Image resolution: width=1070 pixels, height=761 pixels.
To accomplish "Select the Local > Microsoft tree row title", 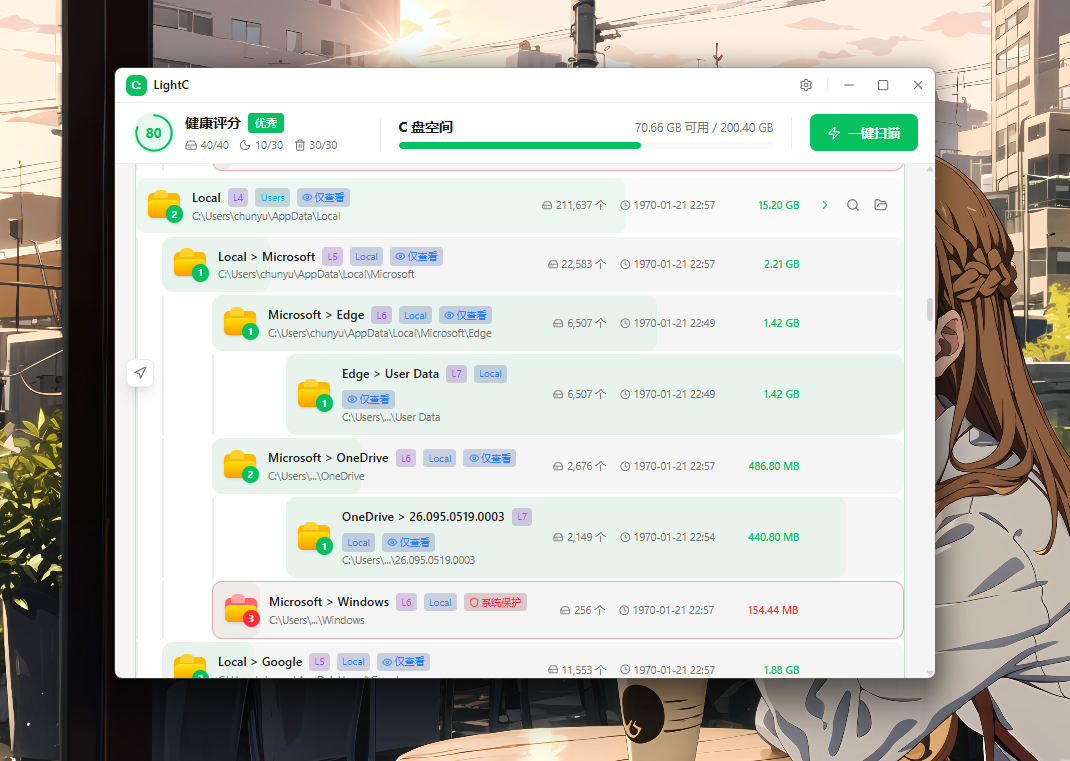I will 266,257.
